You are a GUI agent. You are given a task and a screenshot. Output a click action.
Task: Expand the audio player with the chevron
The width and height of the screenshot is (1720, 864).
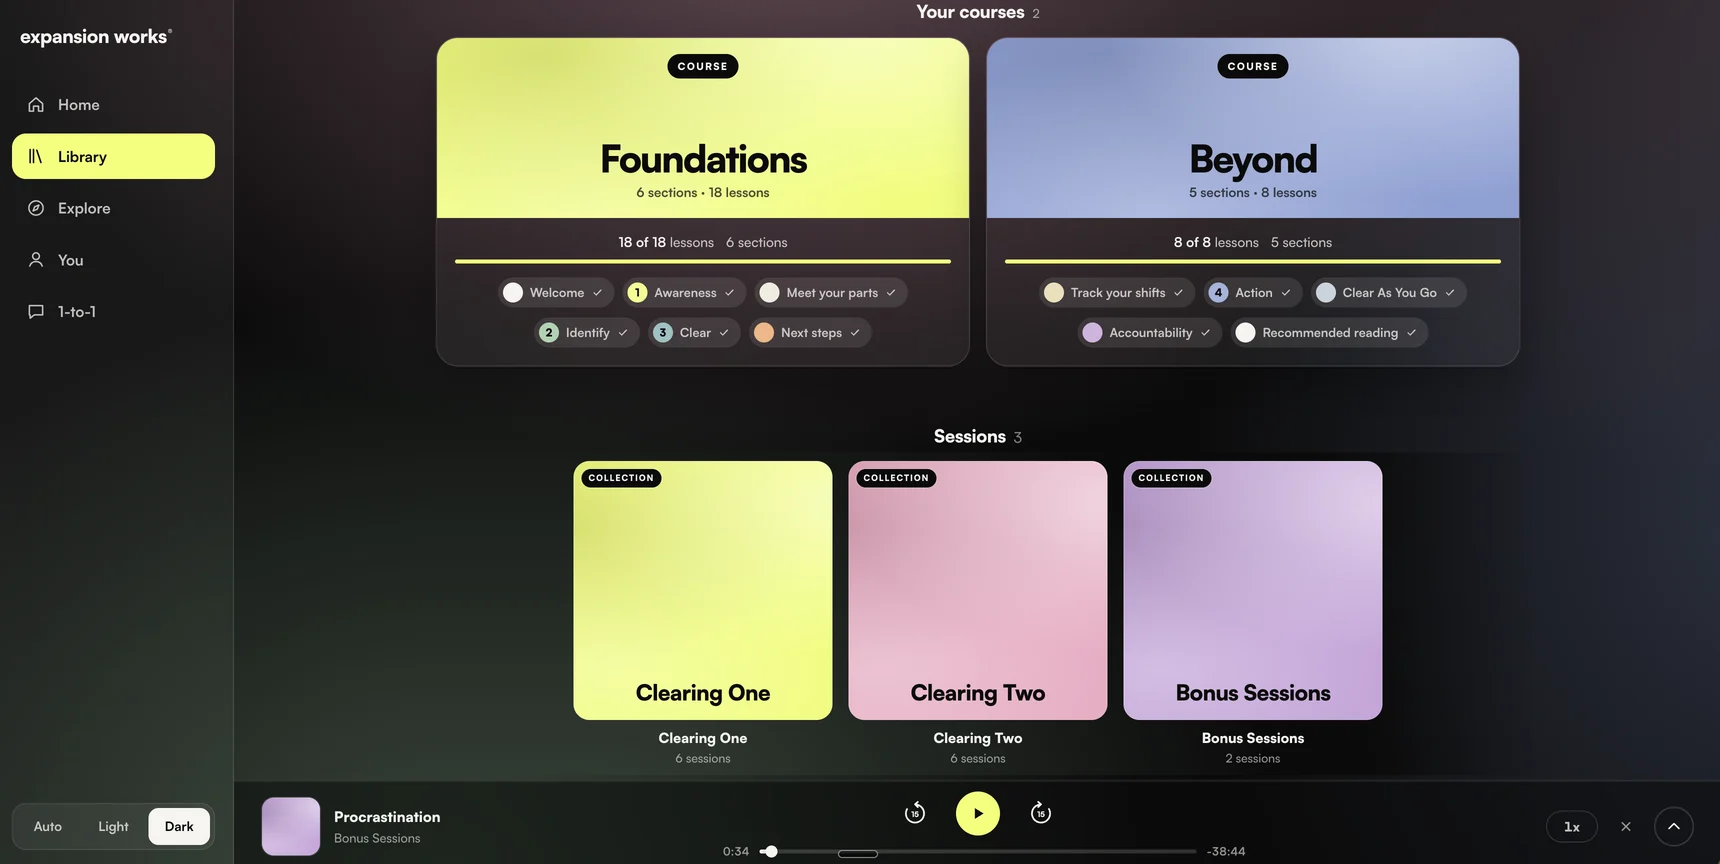coord(1674,827)
